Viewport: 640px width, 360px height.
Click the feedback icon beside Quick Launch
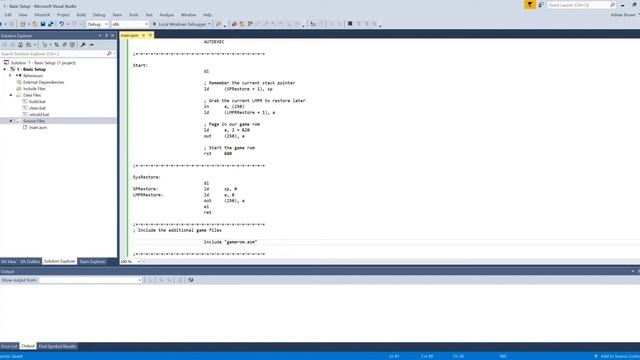pos(541,5)
